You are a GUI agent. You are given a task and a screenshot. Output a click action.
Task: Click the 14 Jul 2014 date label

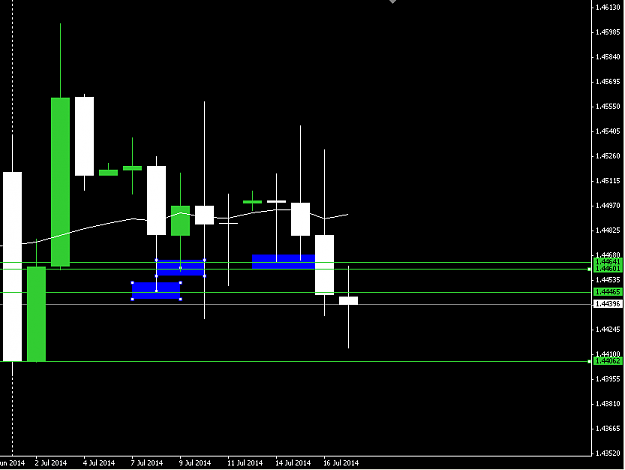point(293,463)
